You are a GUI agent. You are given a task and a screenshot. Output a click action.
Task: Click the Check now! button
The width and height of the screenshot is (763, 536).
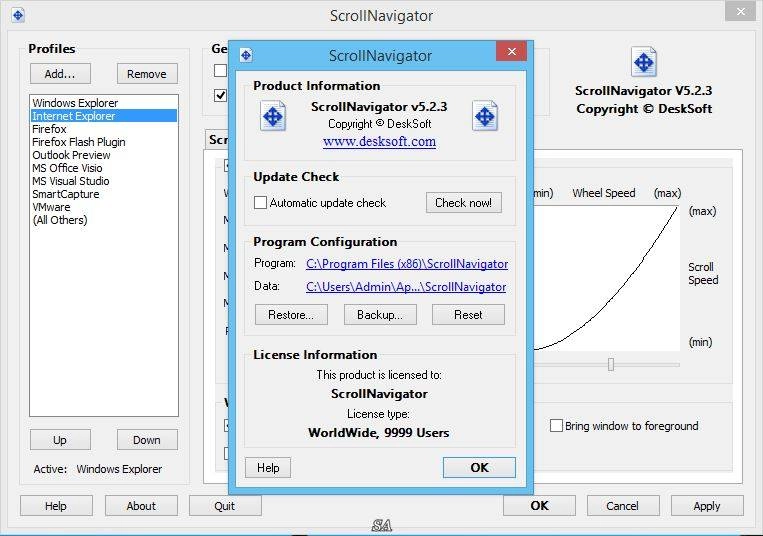[x=464, y=203]
